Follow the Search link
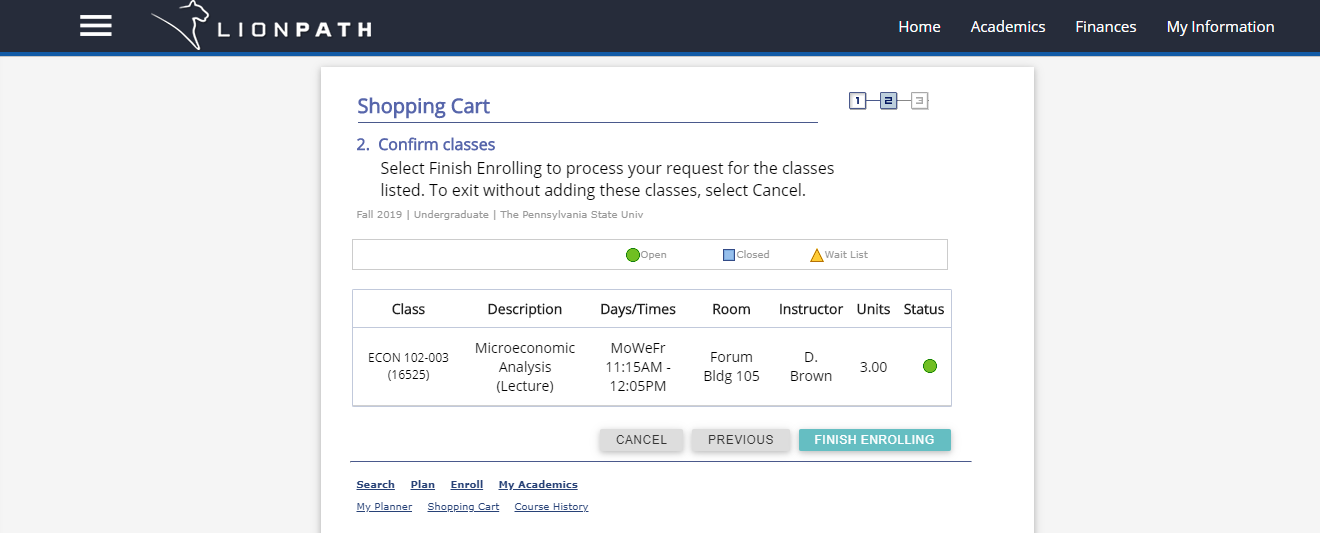The image size is (1320, 533). (375, 485)
